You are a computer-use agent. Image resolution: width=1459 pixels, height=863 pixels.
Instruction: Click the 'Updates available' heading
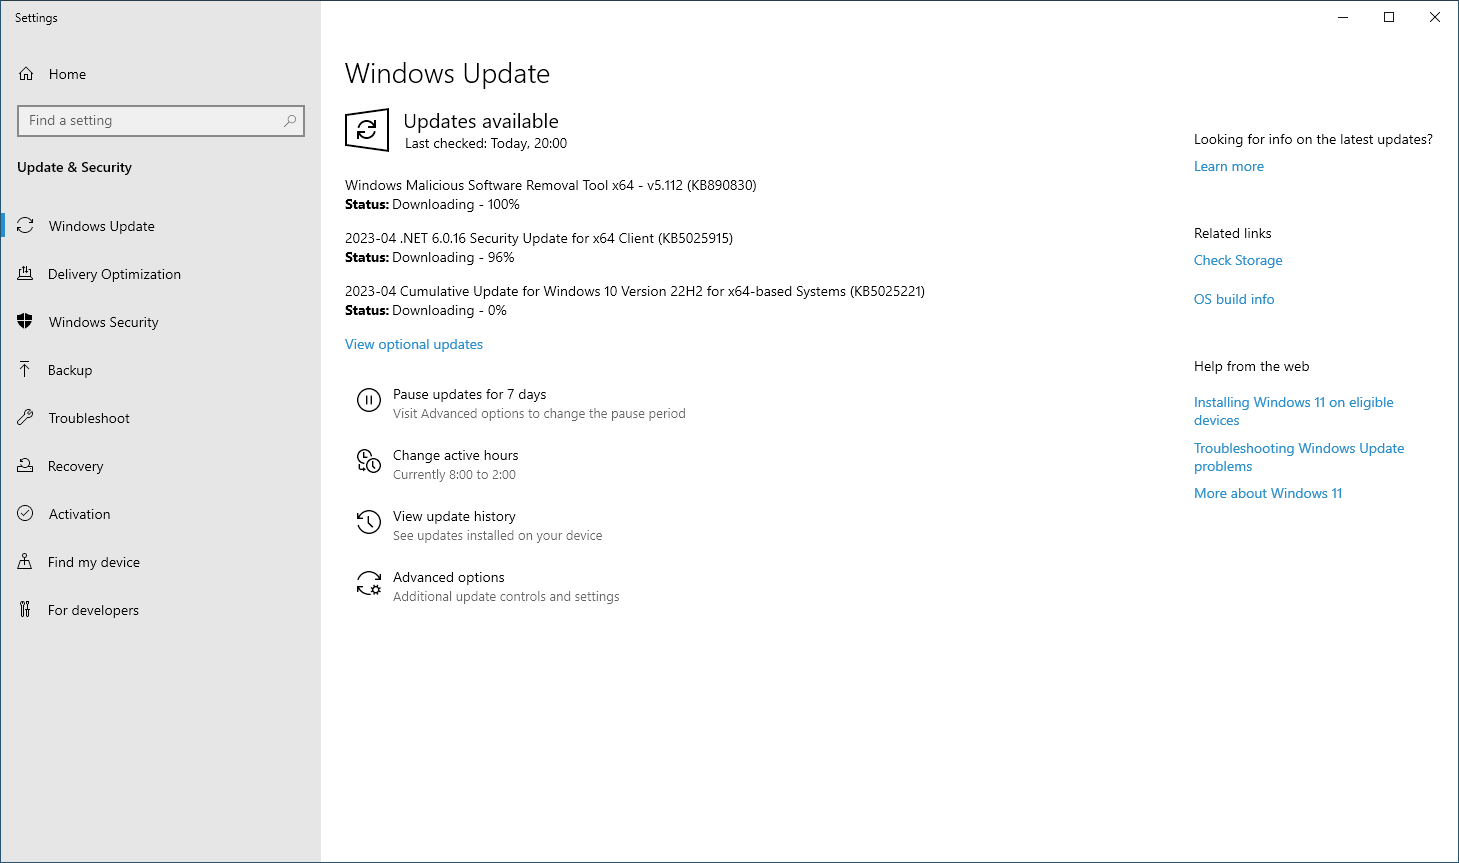(481, 121)
